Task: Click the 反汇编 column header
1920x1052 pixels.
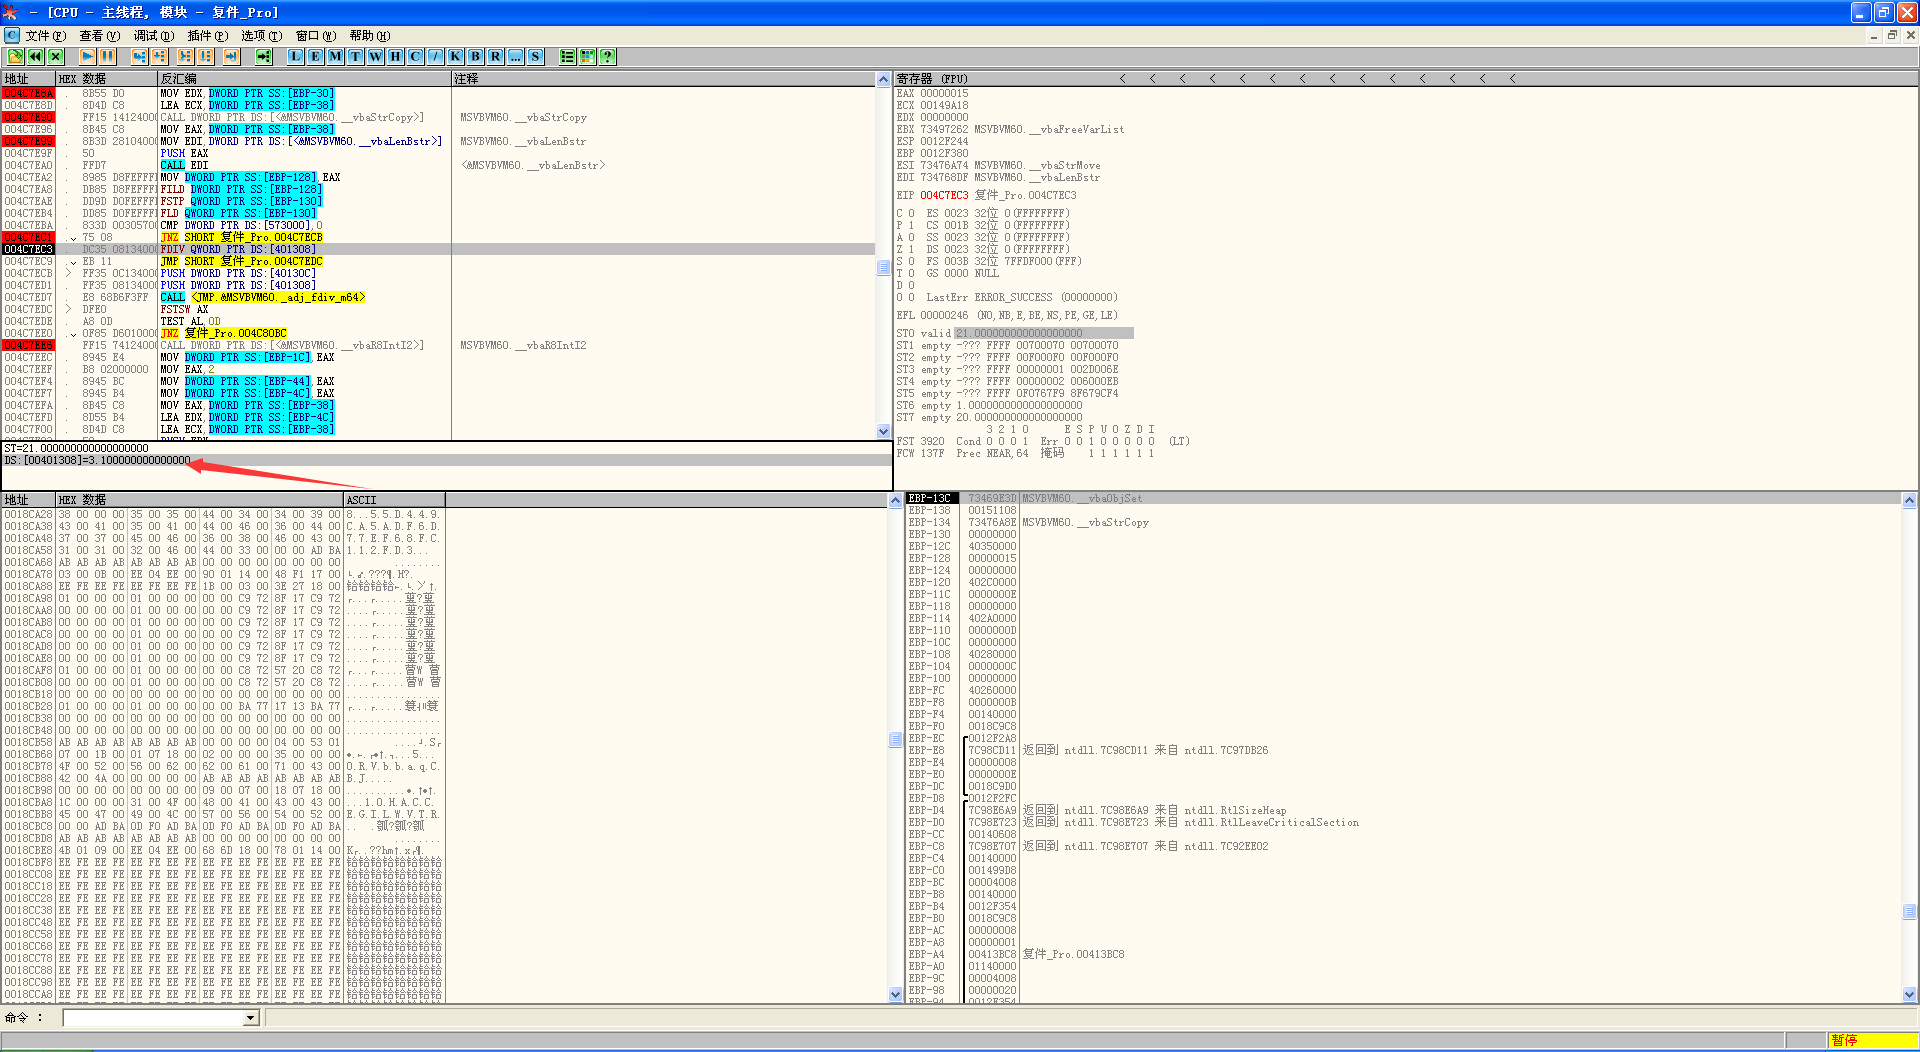Action: pos(180,79)
